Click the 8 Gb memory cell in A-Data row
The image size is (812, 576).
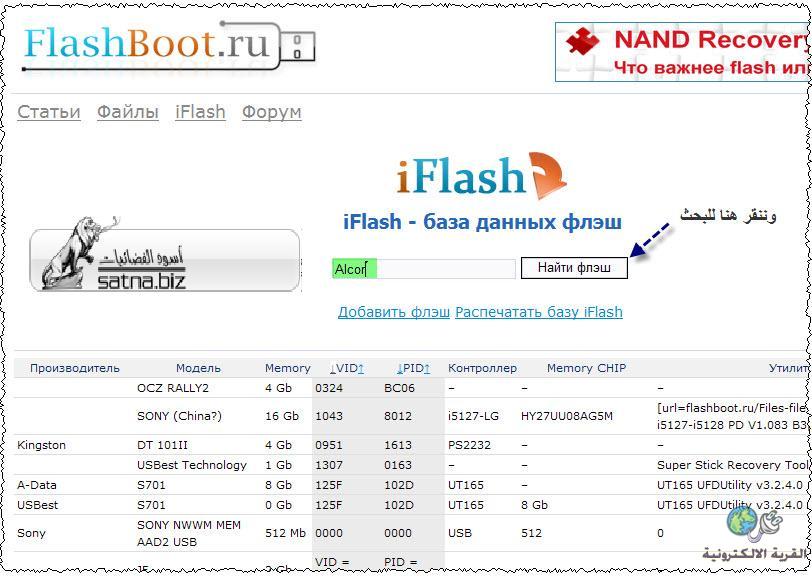278,485
